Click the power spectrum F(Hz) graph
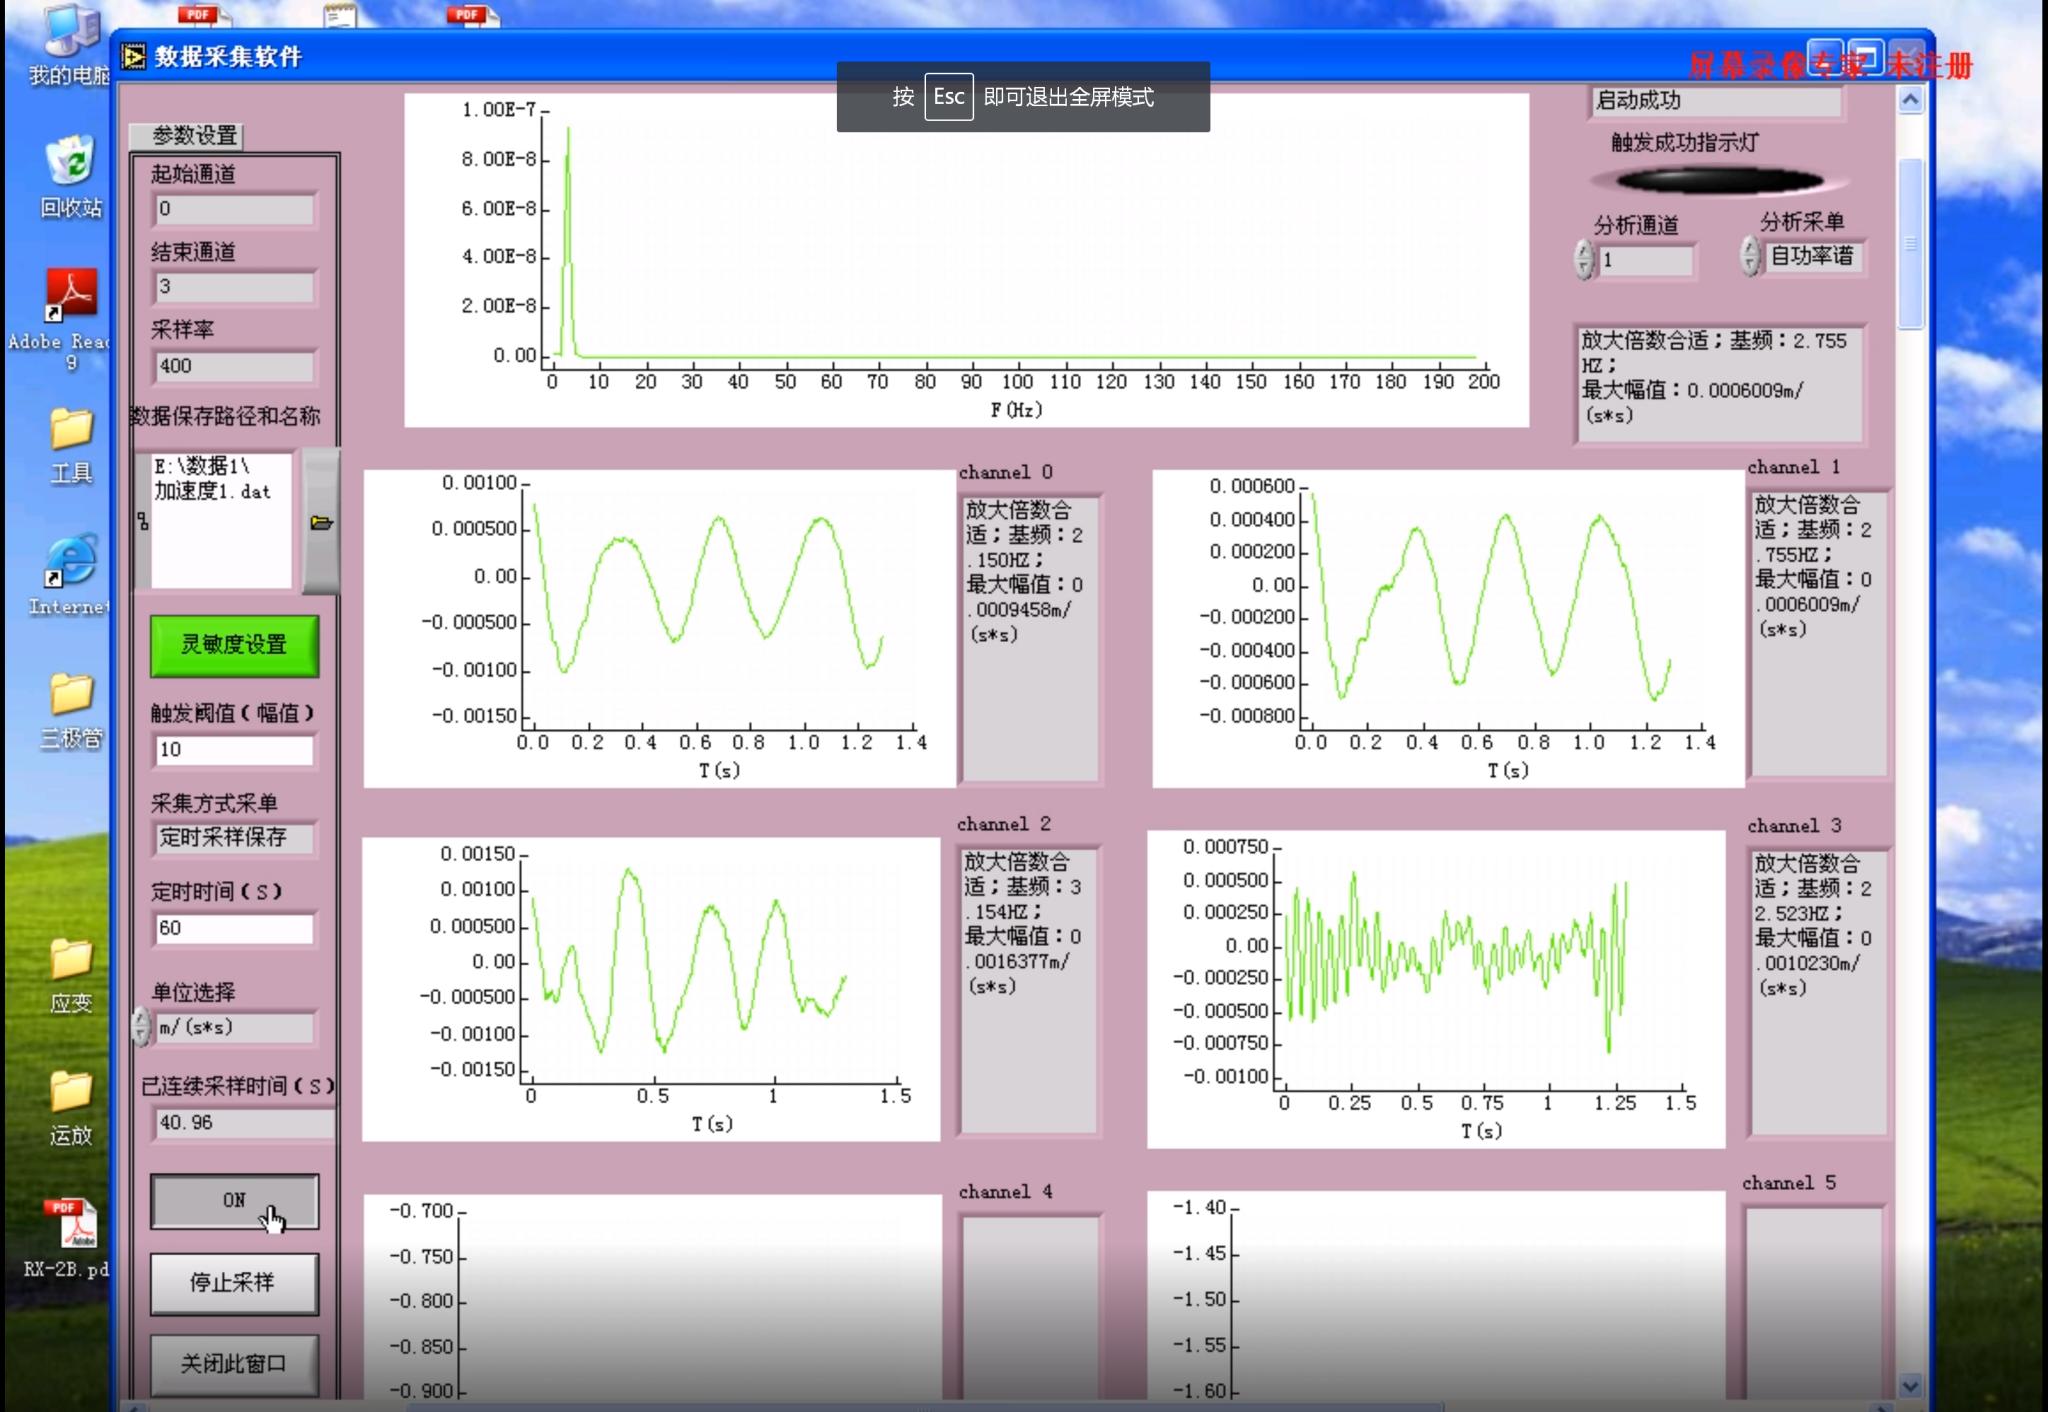The width and height of the screenshot is (2048, 1412). tap(966, 260)
